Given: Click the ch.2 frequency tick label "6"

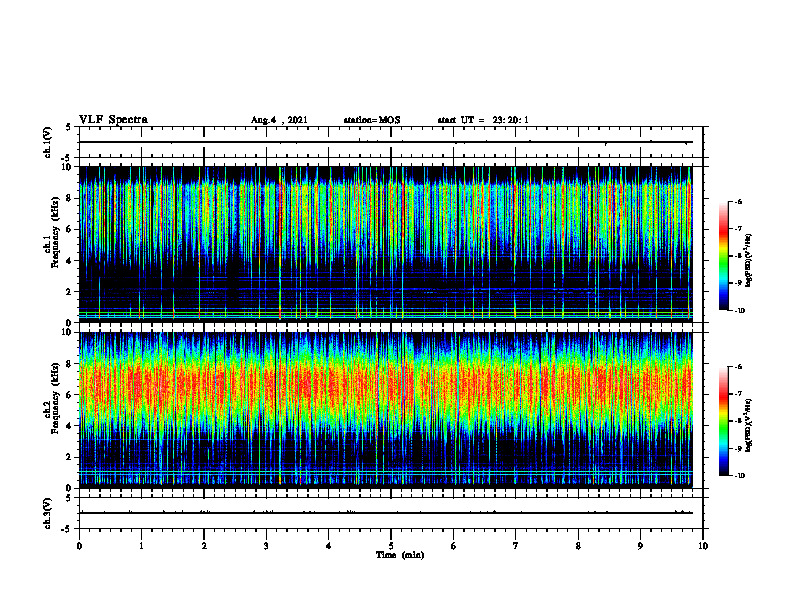Looking at the screenshot, I should (x=70, y=395).
